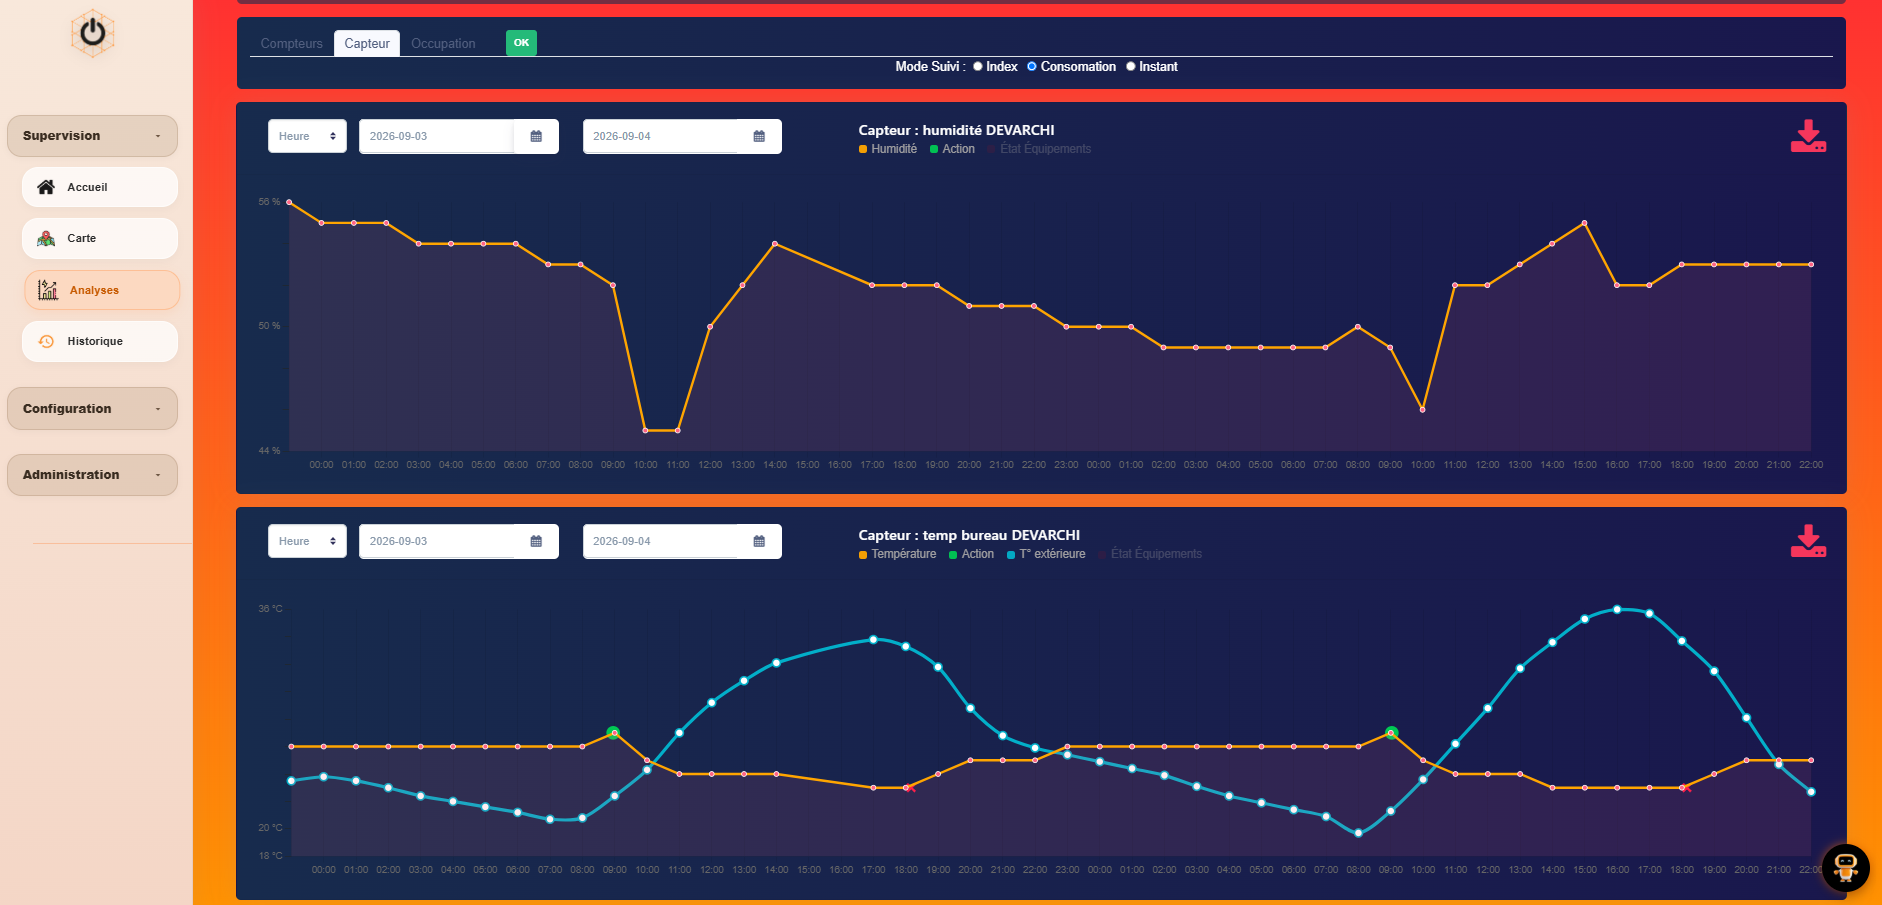Viewport: 1882px width, 905px height.
Task: Open the chatbot robot assistant icon
Action: (1846, 867)
